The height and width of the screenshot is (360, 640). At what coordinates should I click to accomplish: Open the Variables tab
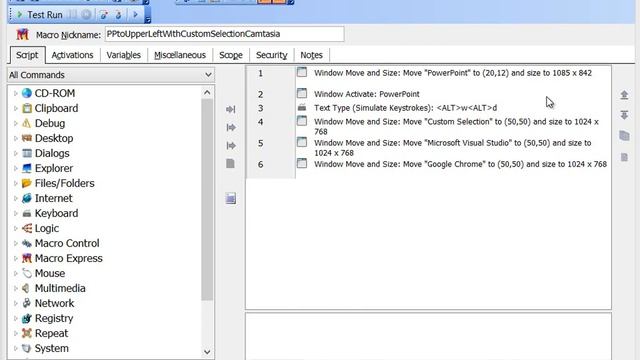tap(123, 55)
